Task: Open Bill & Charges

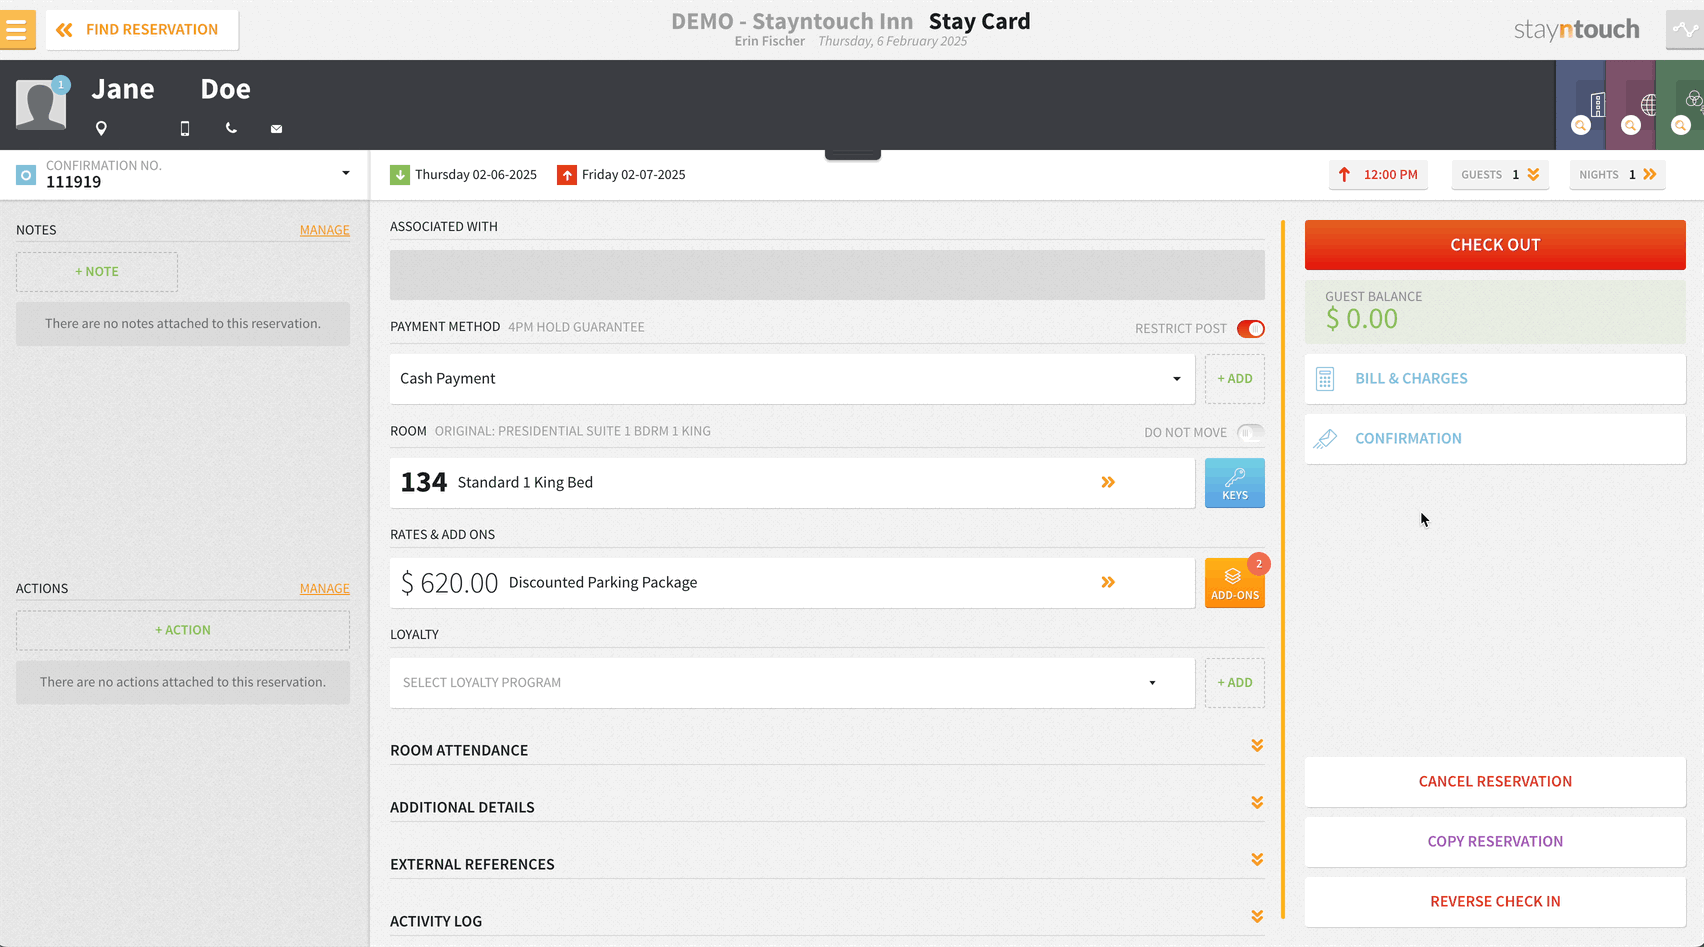Action: tap(1495, 379)
